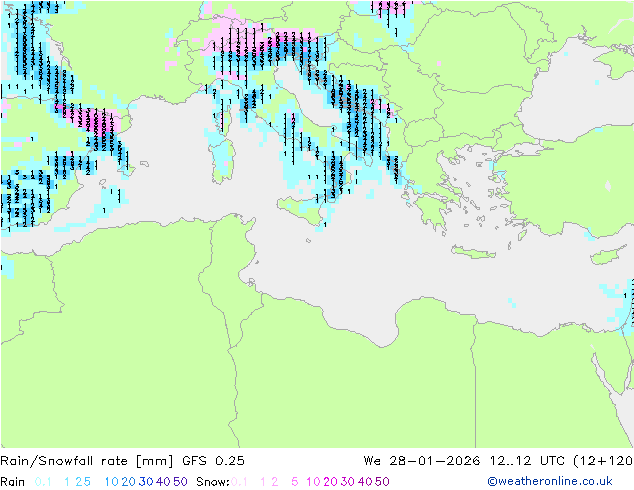Pick the Rain 0.1 legend color value

click(x=43, y=482)
